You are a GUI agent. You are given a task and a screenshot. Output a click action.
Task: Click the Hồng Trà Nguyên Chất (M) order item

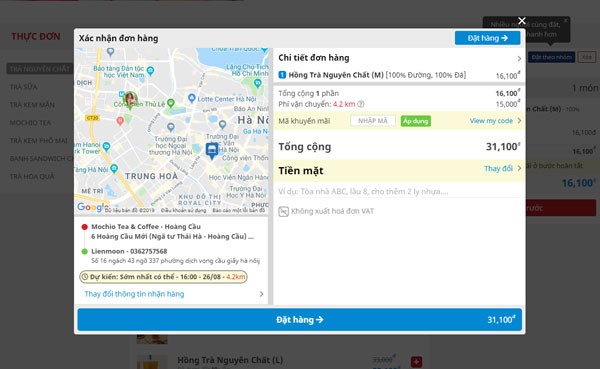[399, 75]
